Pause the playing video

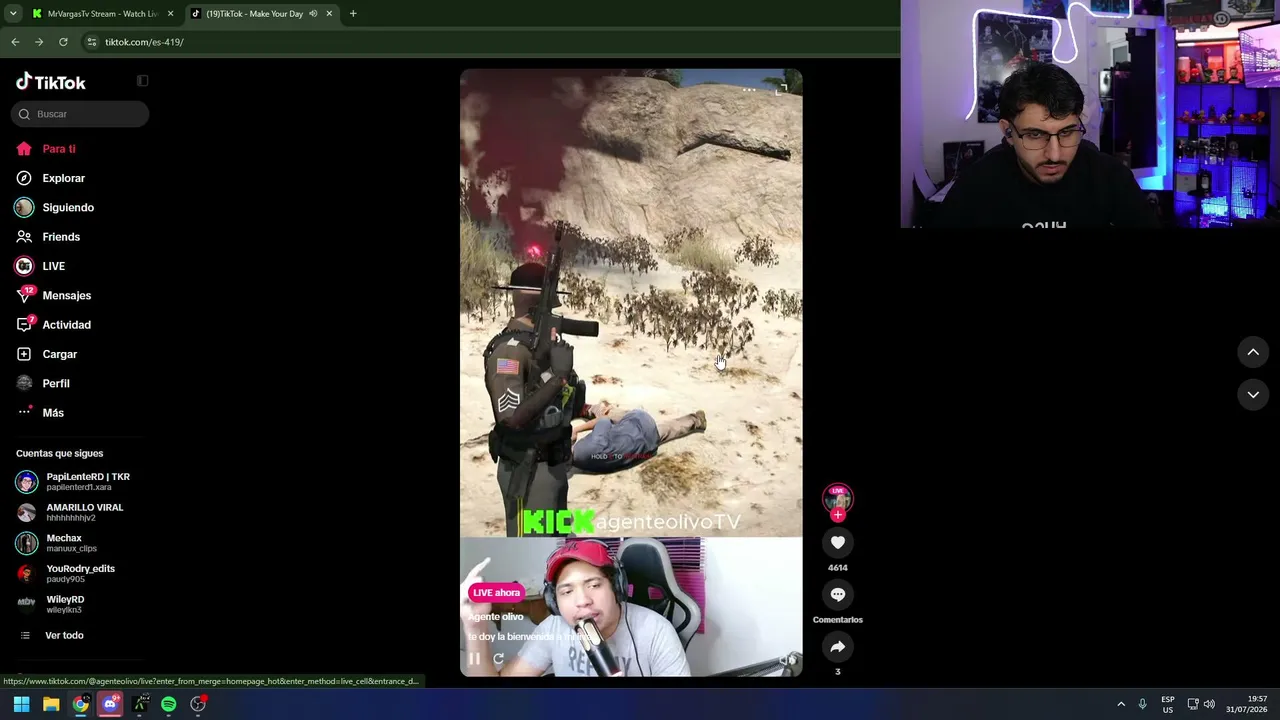(474, 658)
